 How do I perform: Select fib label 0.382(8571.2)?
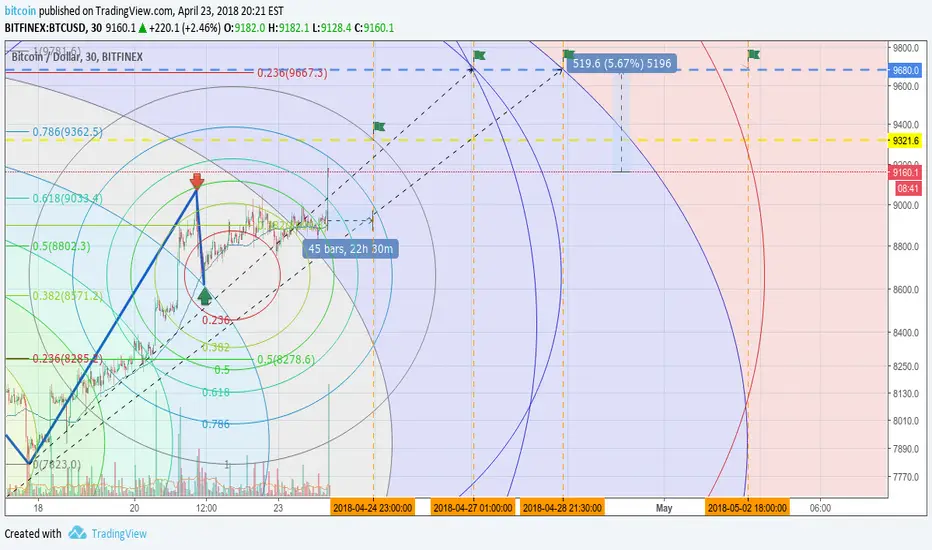[67, 296]
